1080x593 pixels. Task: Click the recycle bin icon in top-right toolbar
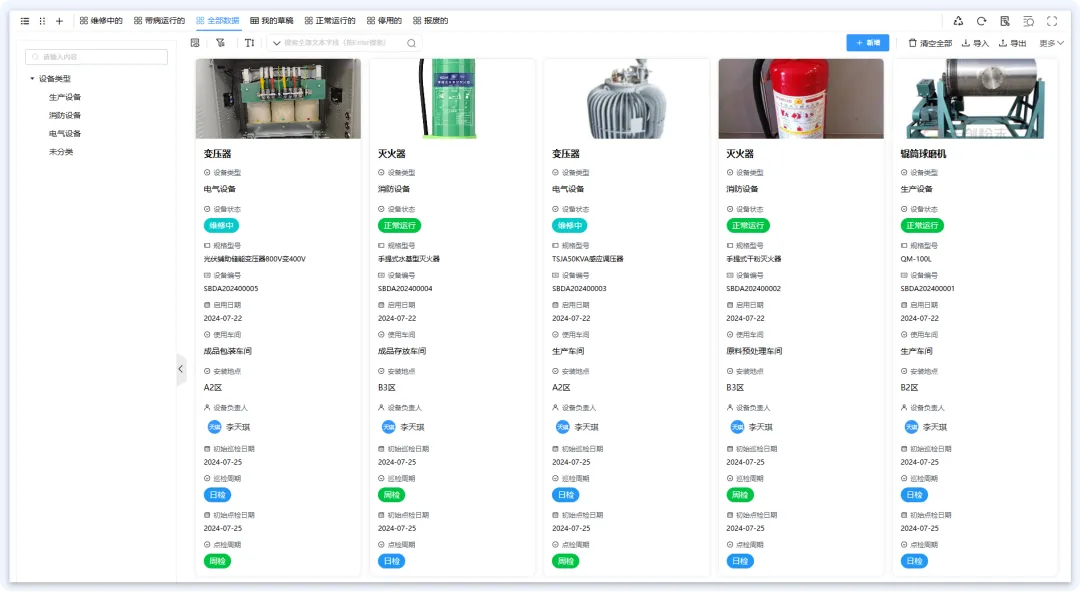[x=958, y=20]
